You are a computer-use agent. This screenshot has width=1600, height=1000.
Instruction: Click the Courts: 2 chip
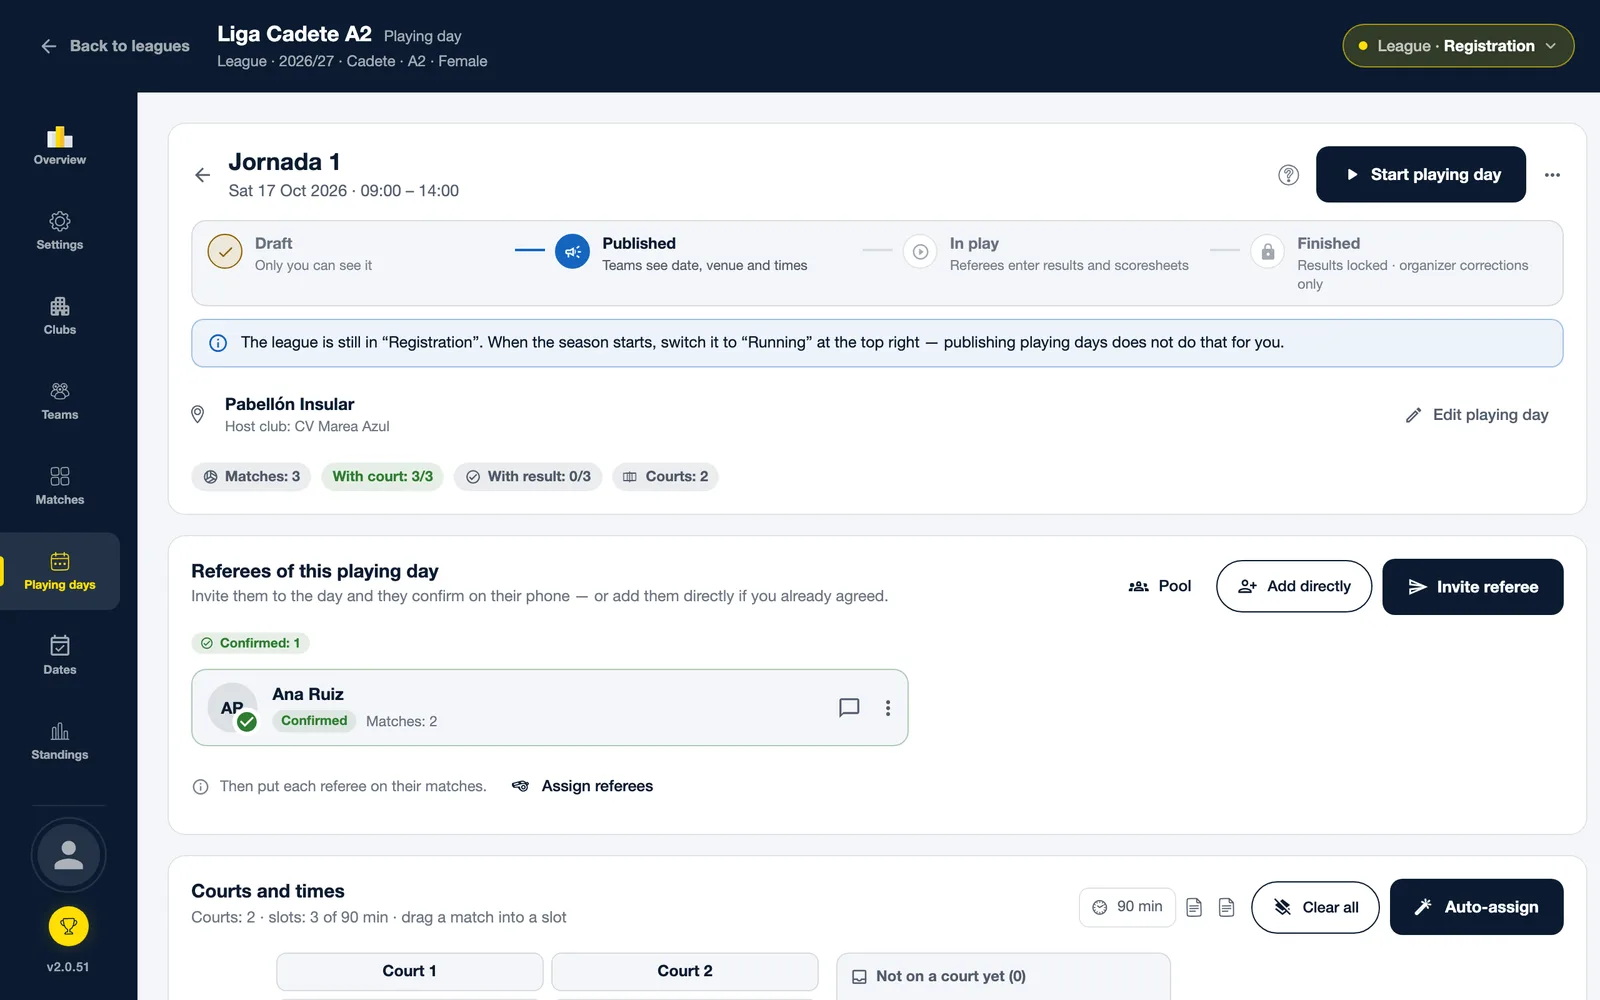(665, 477)
